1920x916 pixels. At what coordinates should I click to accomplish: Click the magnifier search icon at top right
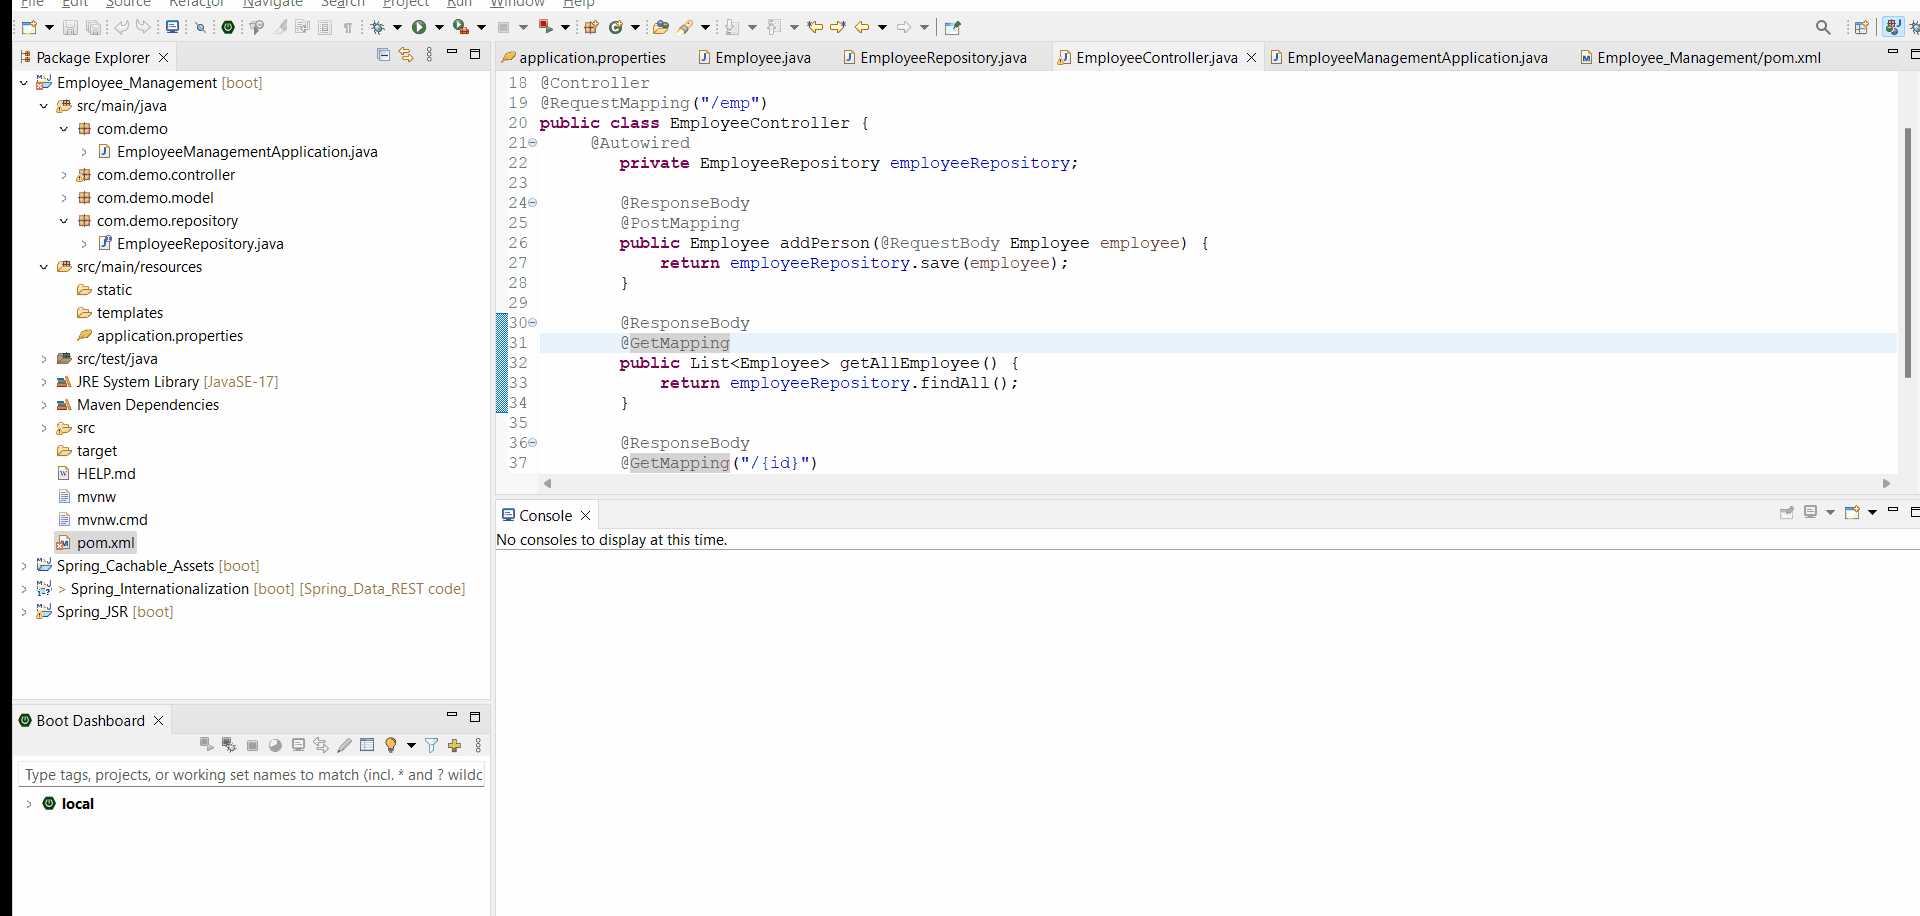(1823, 27)
